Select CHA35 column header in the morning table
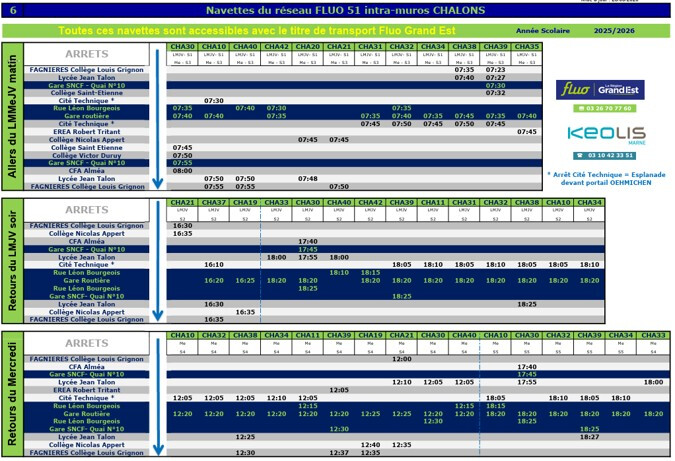The image size is (675, 461). click(526, 46)
